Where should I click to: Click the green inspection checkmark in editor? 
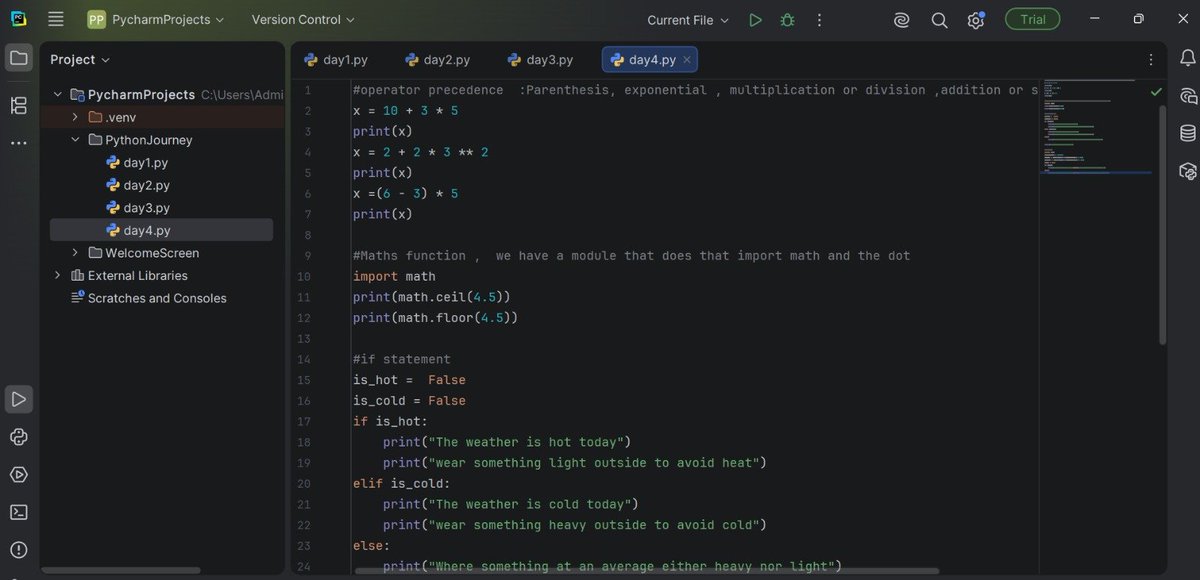[x=1156, y=91]
